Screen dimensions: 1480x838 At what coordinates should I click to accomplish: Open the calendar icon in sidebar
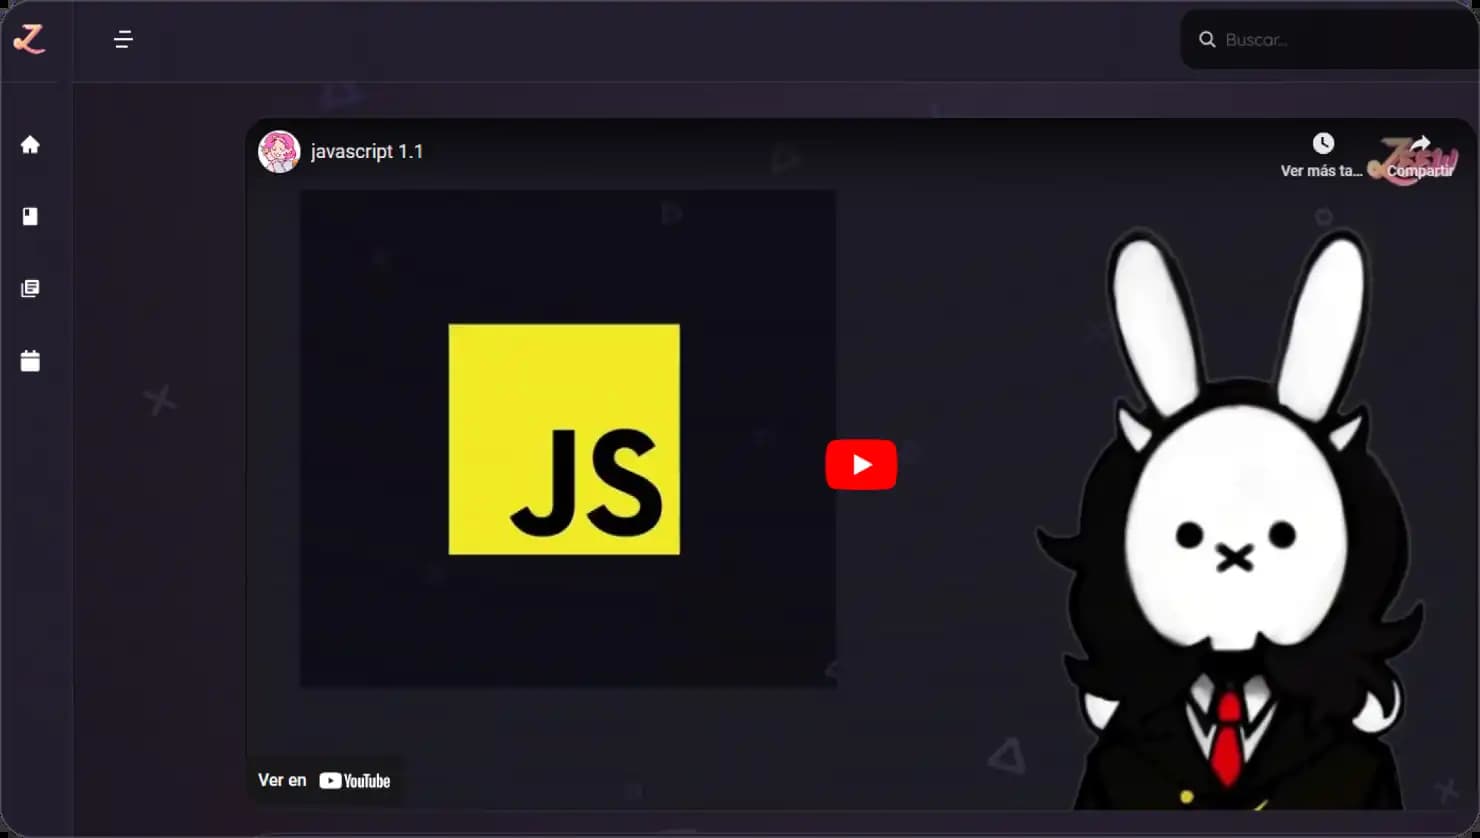click(30, 361)
